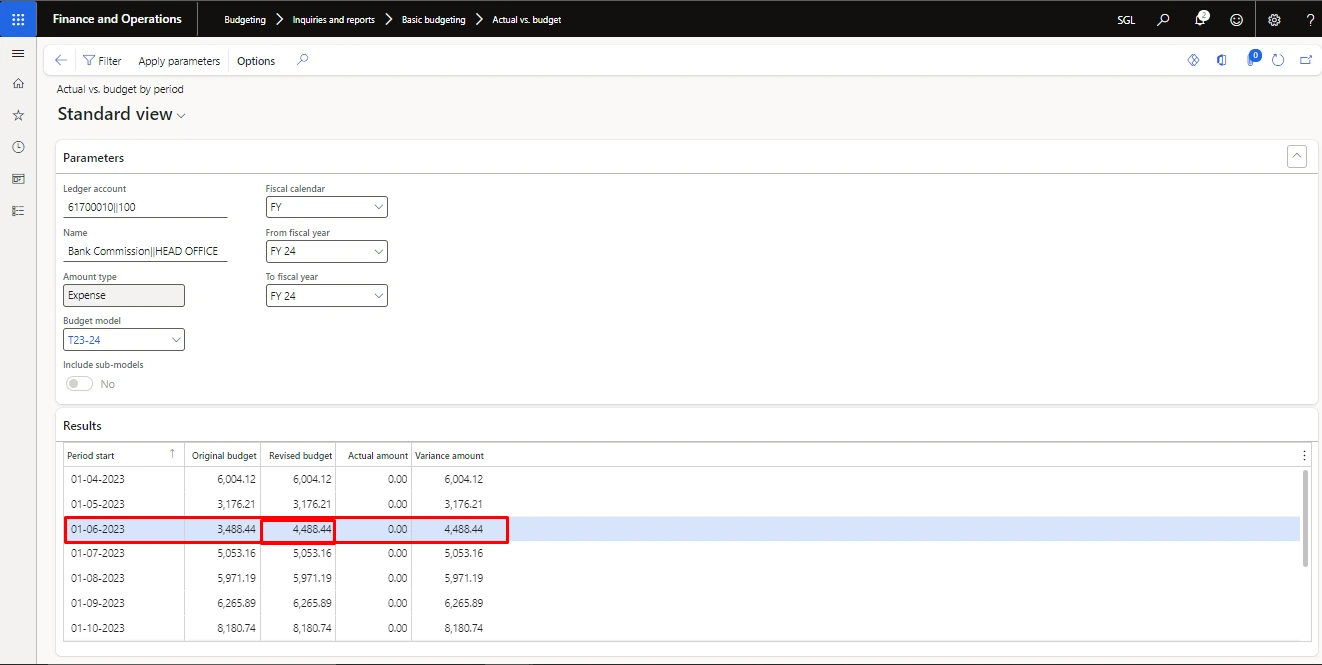Click Finance and Operations title
The width and height of the screenshot is (1322, 665).
pyautogui.click(x=117, y=19)
